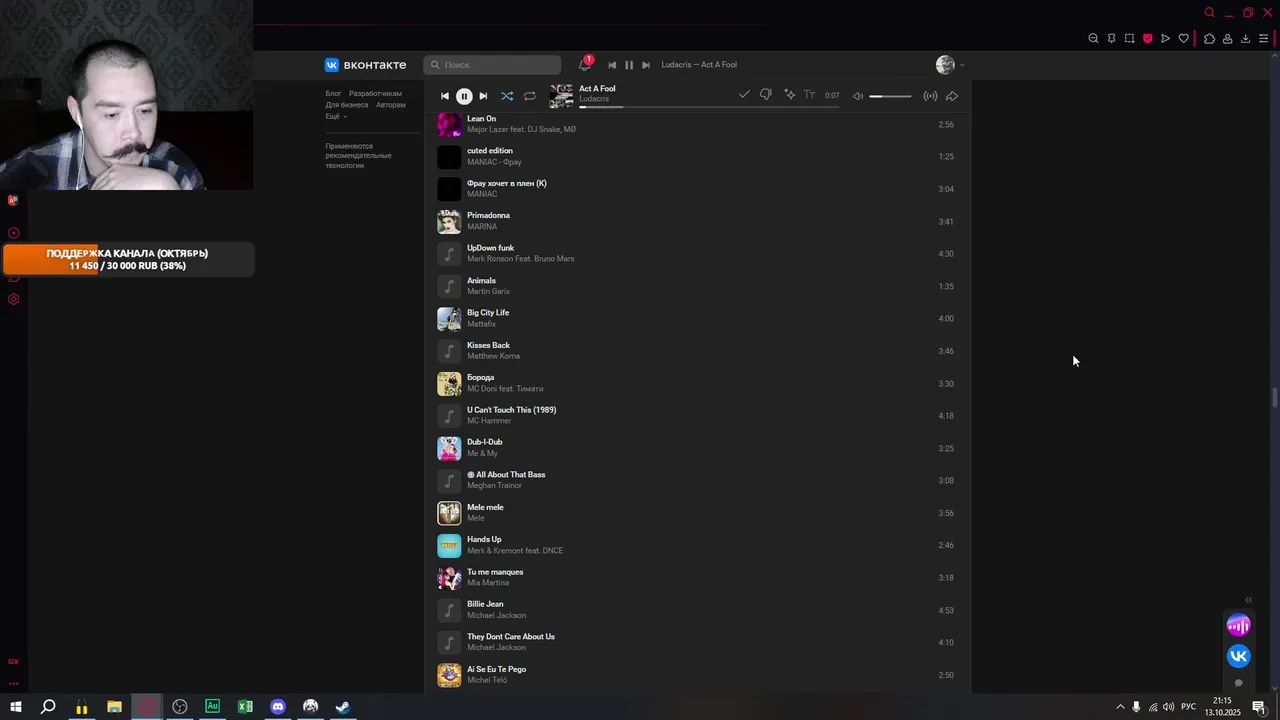The height and width of the screenshot is (720, 1280).
Task: Play Hands Up cover thumbnail
Action: pyautogui.click(x=449, y=545)
